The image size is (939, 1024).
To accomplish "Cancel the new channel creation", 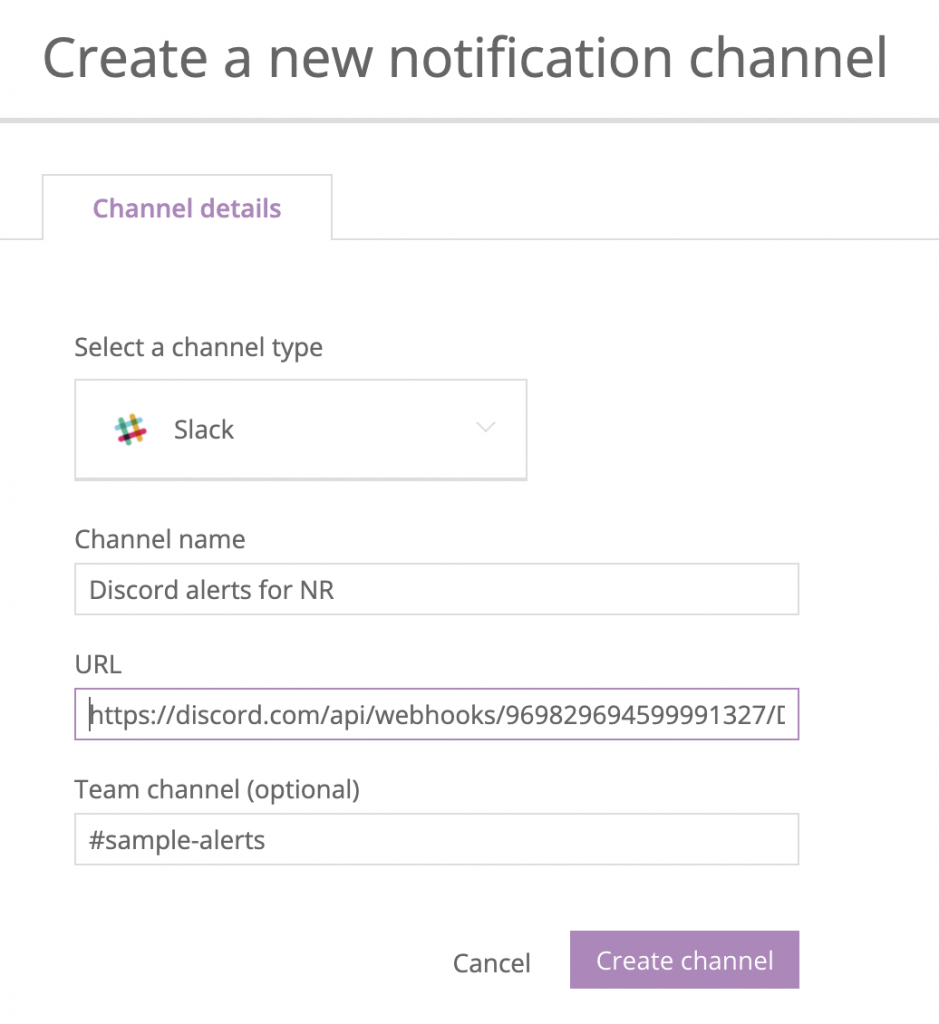I will pyautogui.click(x=492, y=963).
